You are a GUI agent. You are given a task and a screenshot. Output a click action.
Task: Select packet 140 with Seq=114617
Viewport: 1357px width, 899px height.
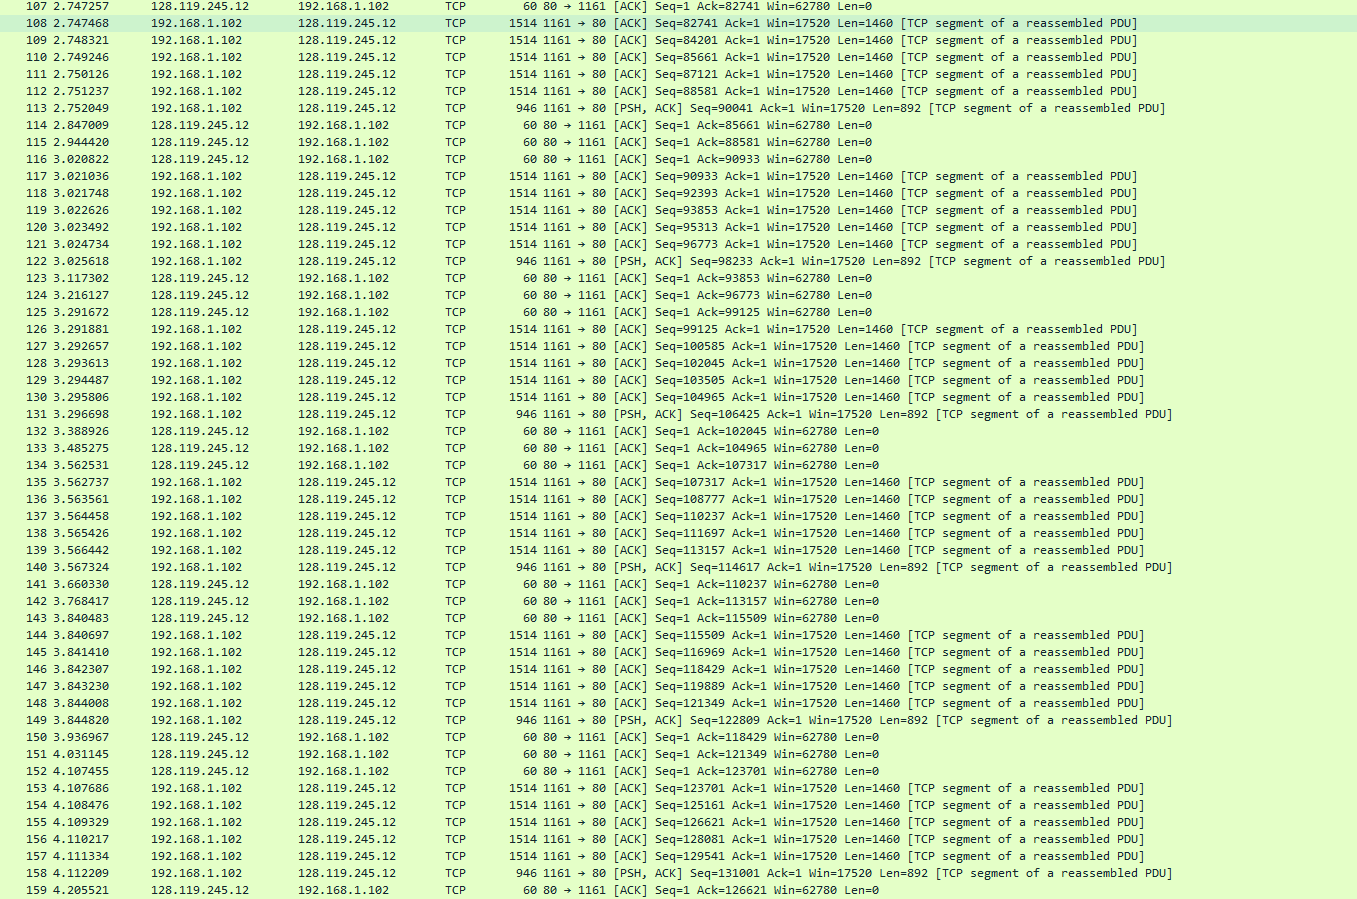pyautogui.click(x=400, y=566)
